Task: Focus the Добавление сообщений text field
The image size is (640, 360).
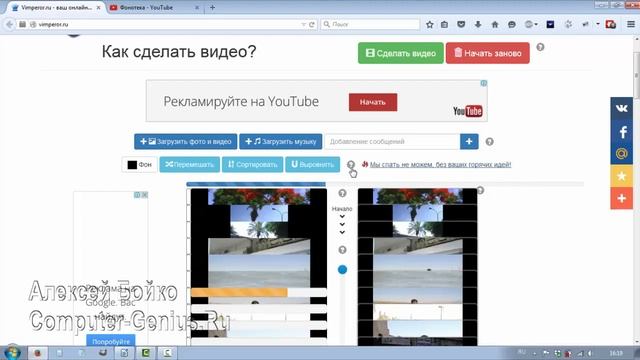Action: tap(392, 142)
